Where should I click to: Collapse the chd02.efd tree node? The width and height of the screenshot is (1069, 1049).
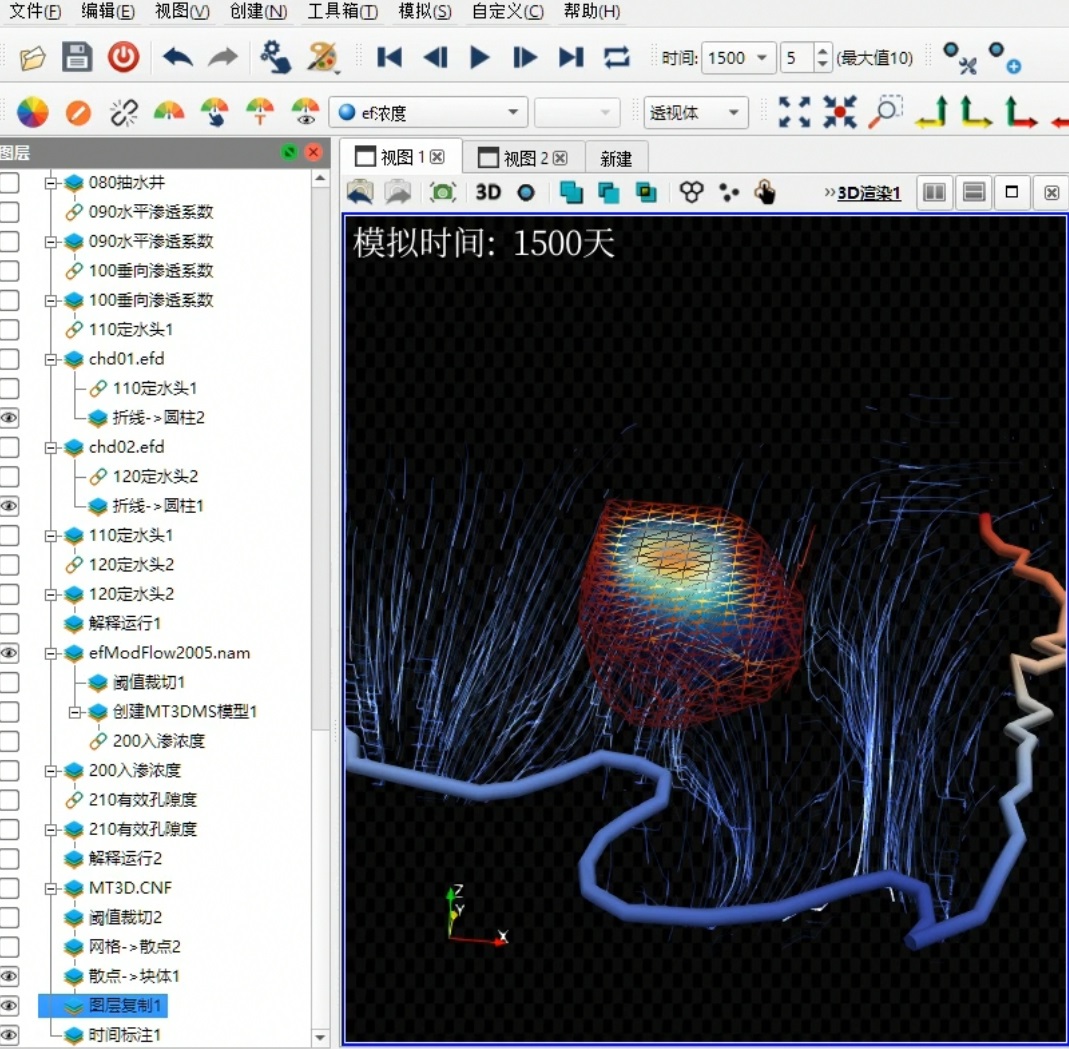point(50,448)
